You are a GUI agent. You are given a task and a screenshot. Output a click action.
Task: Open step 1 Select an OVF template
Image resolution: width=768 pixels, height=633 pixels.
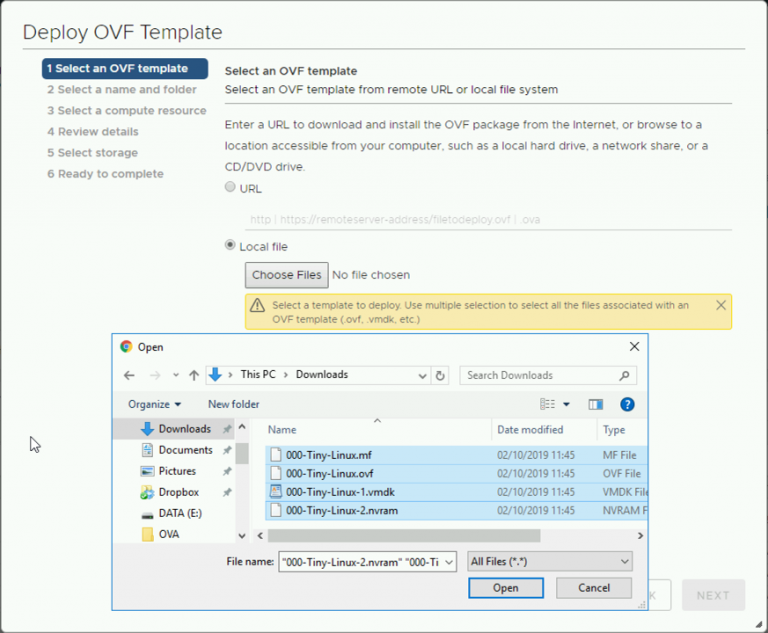tap(125, 69)
